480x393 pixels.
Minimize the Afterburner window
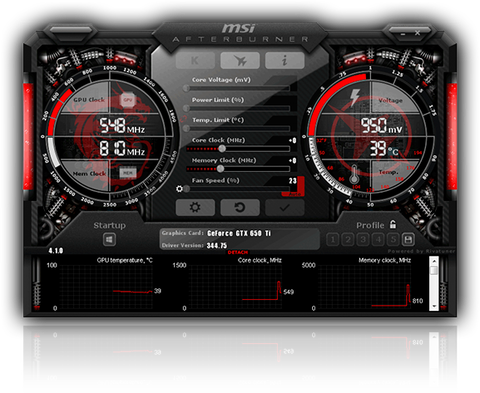(403, 33)
